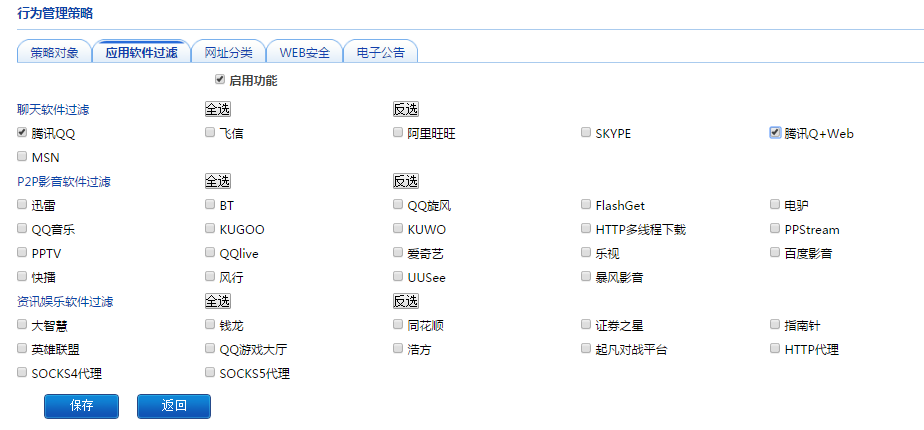Click the 行为管理策略 page heading
This screenshot has width=924, height=430.
click(55, 14)
